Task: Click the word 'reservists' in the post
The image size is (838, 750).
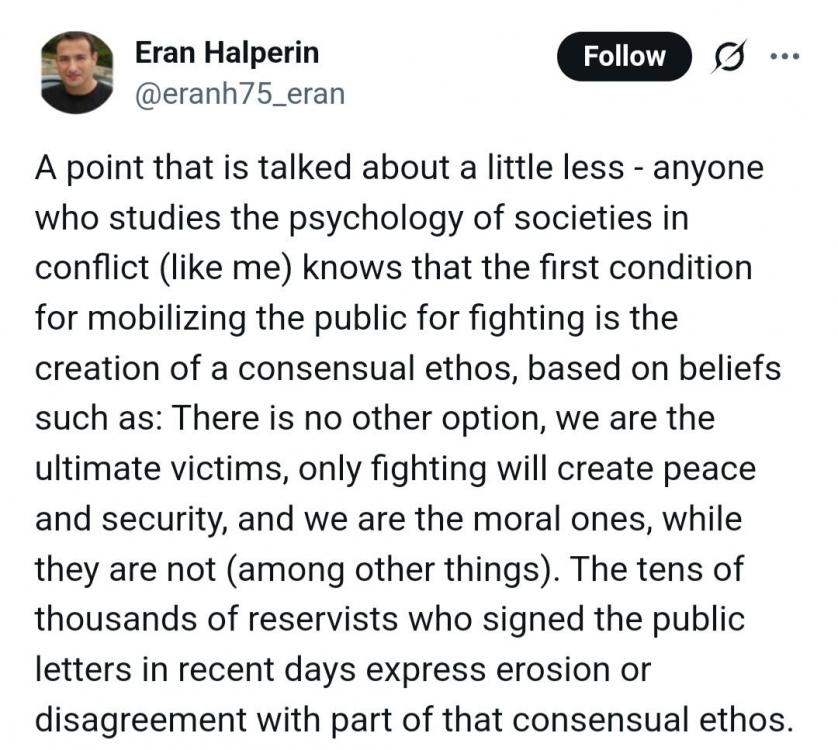Action: [322, 619]
